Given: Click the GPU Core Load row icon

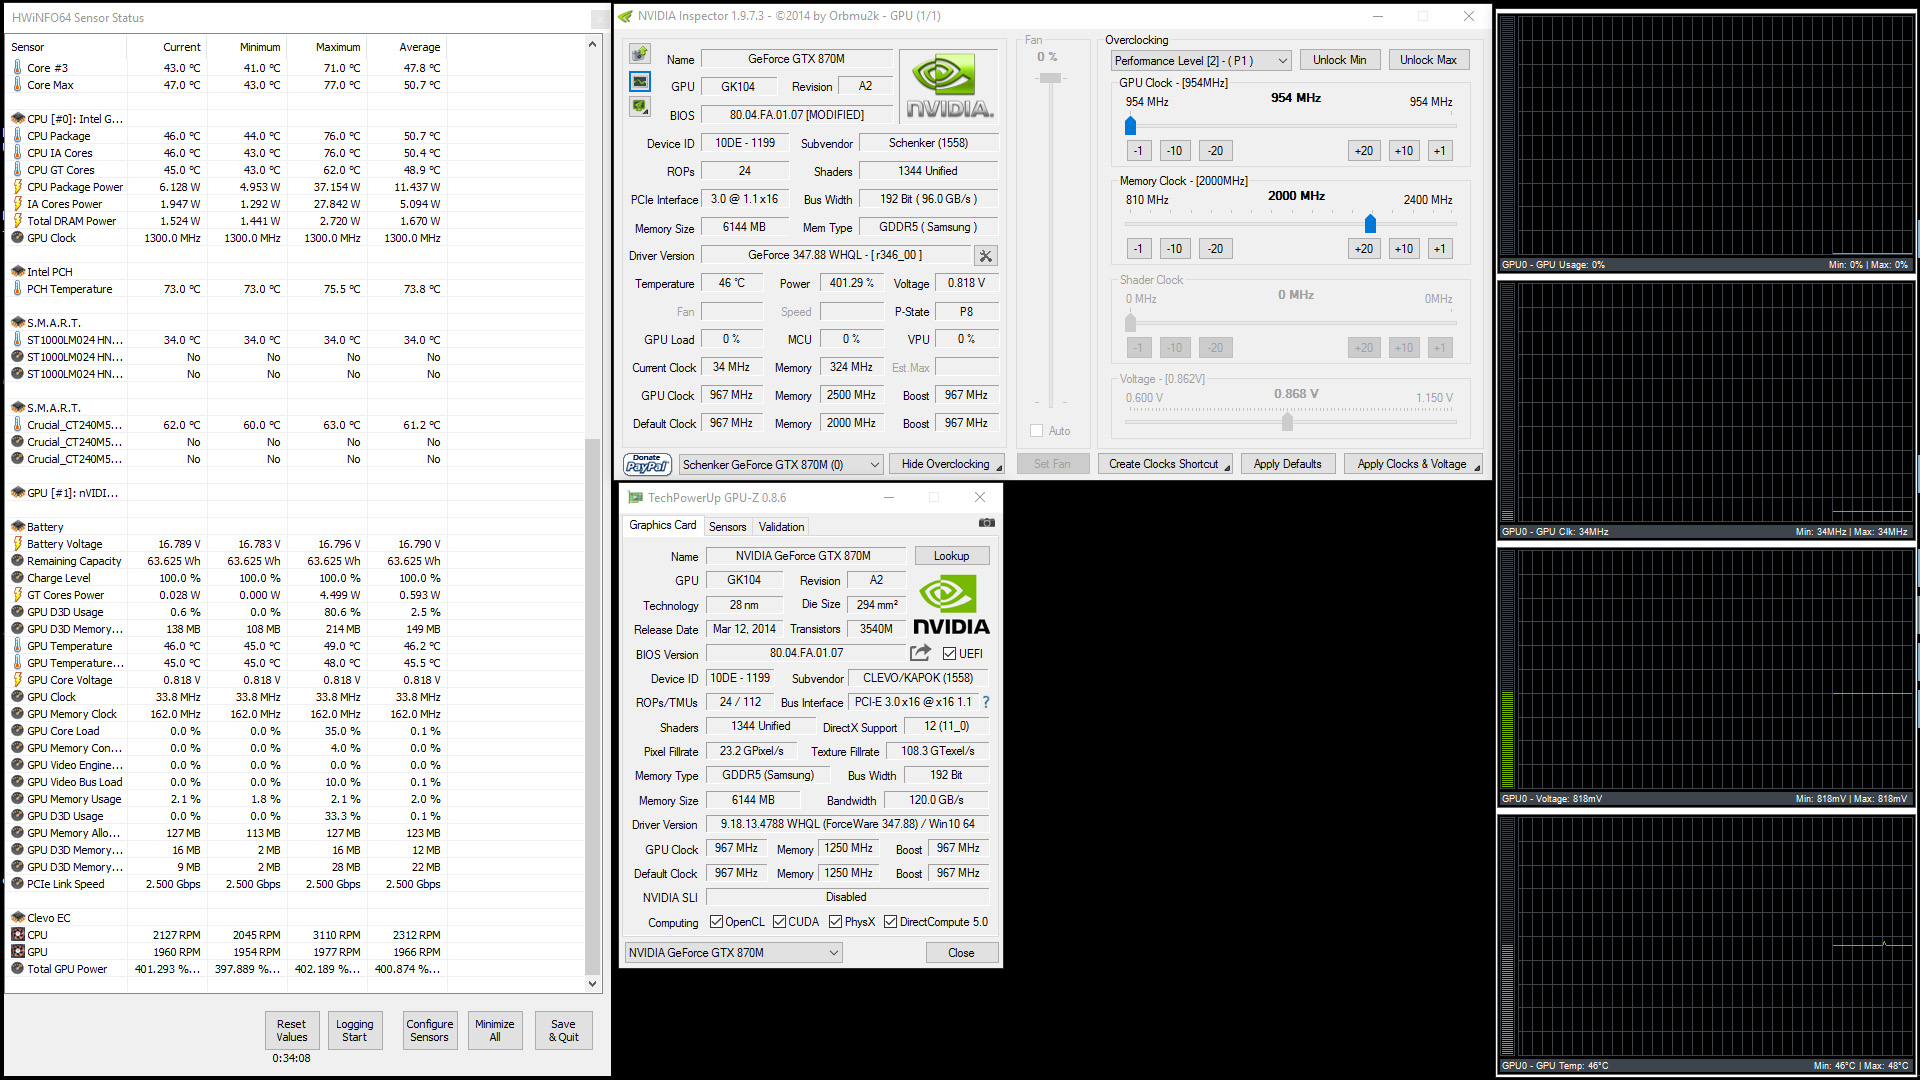Looking at the screenshot, I should point(18,731).
